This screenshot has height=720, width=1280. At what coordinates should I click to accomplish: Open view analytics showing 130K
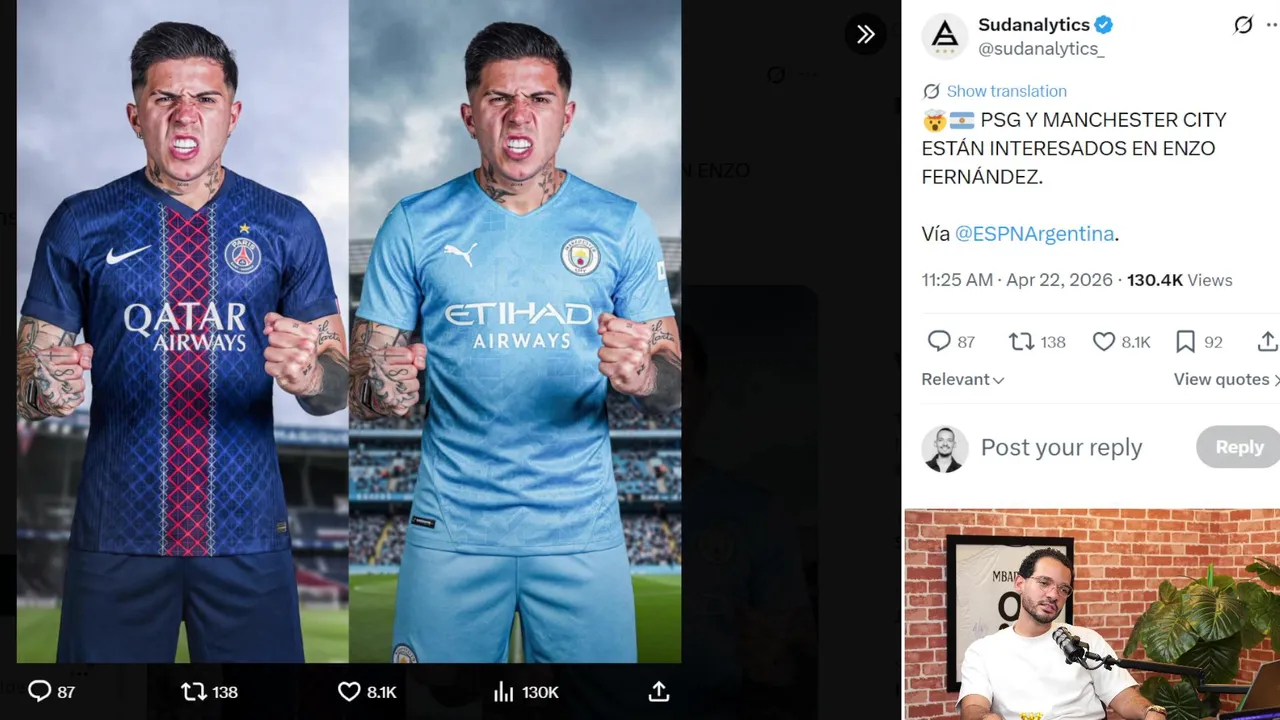[503, 691]
